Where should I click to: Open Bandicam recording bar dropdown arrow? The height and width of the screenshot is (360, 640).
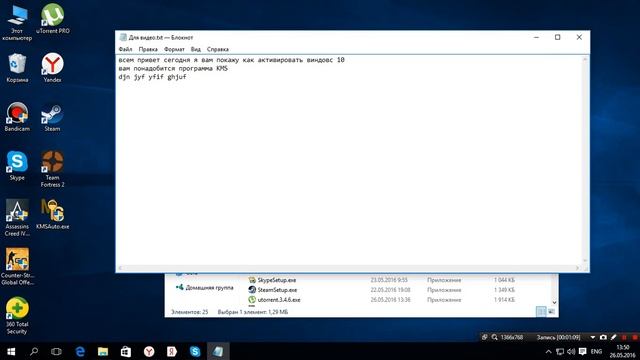(593, 337)
